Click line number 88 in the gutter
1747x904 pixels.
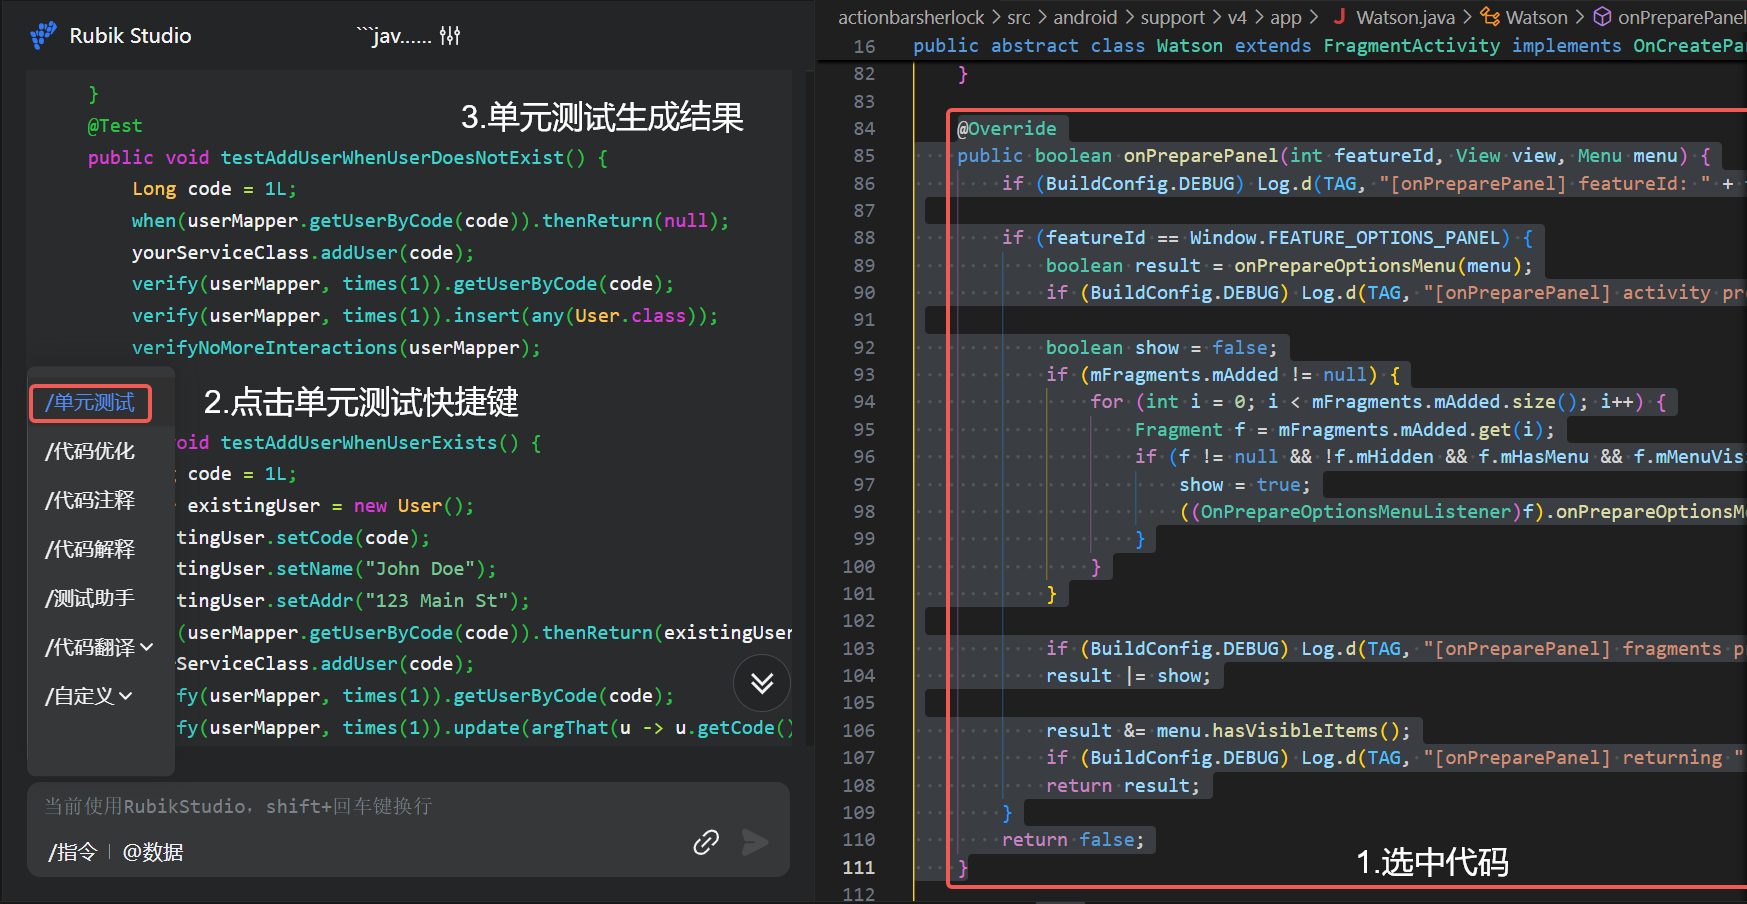pyautogui.click(x=864, y=238)
